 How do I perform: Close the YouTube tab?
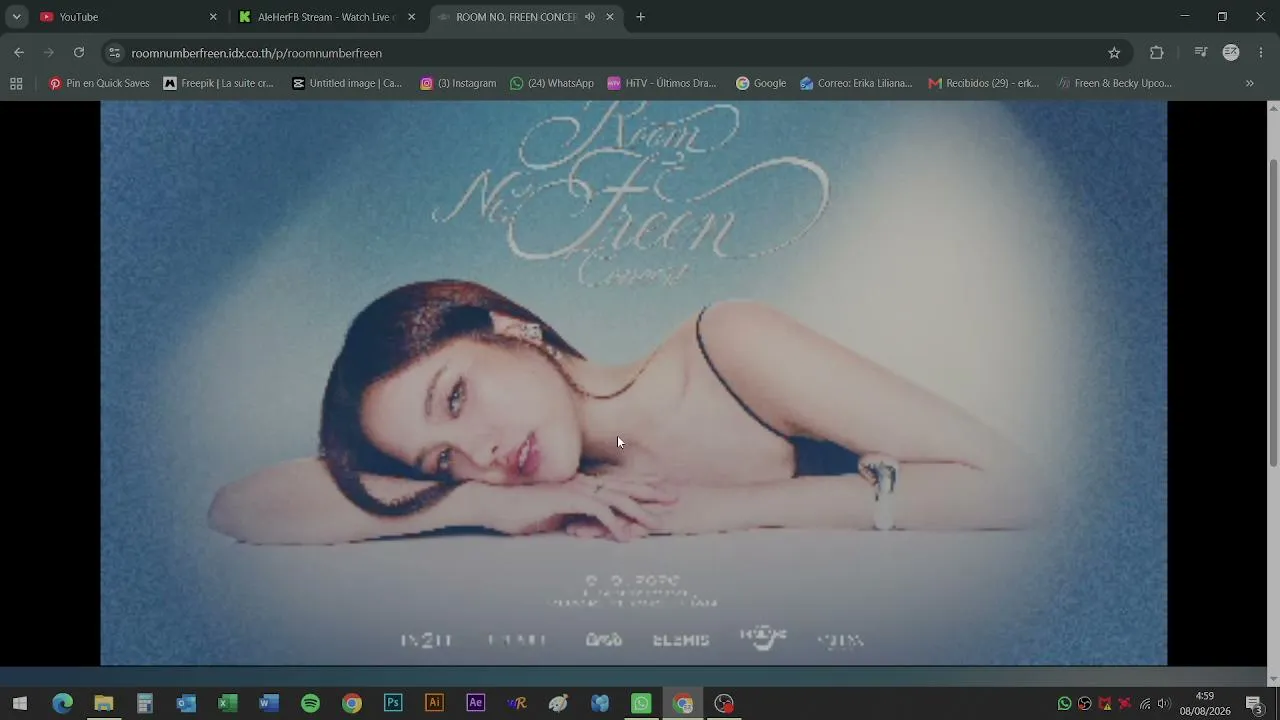[213, 17]
